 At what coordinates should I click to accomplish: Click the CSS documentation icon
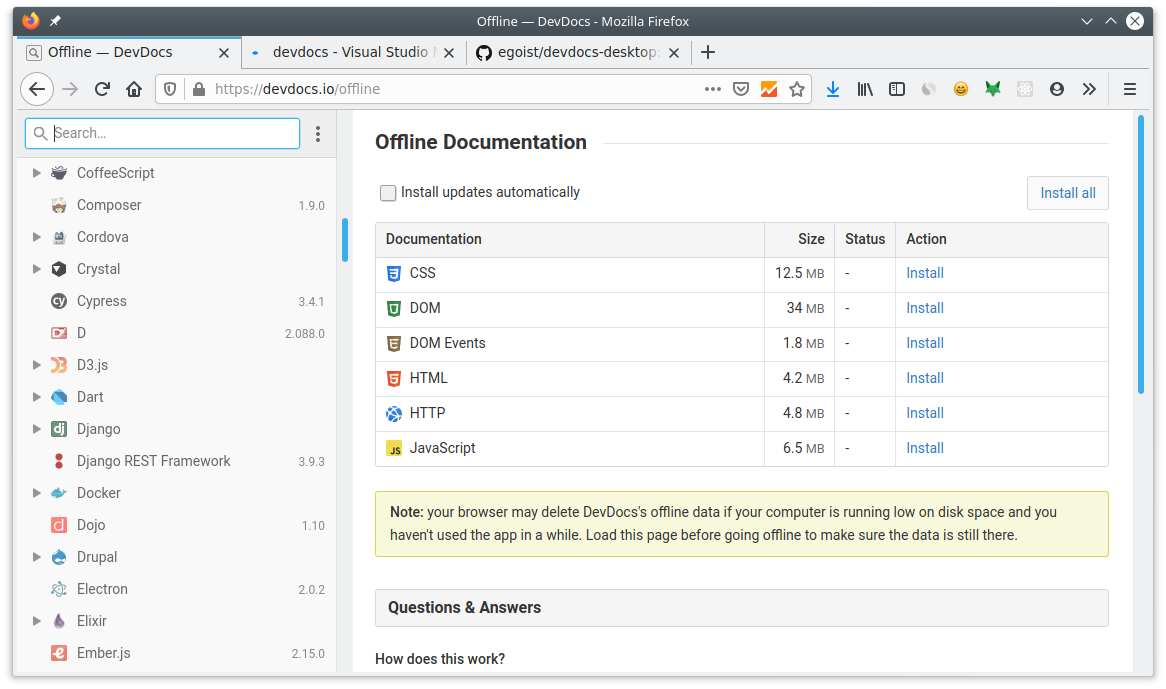pos(394,273)
